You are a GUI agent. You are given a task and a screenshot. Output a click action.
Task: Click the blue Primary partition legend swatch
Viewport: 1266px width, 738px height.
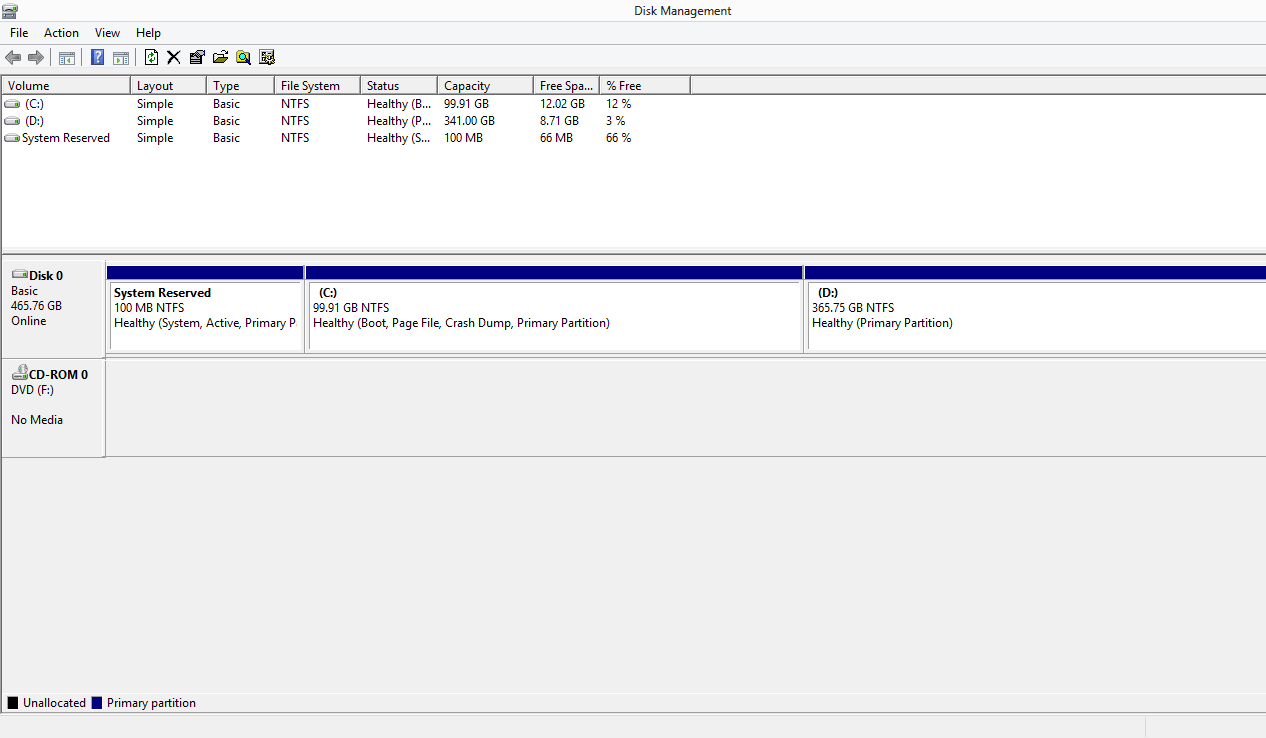(97, 703)
